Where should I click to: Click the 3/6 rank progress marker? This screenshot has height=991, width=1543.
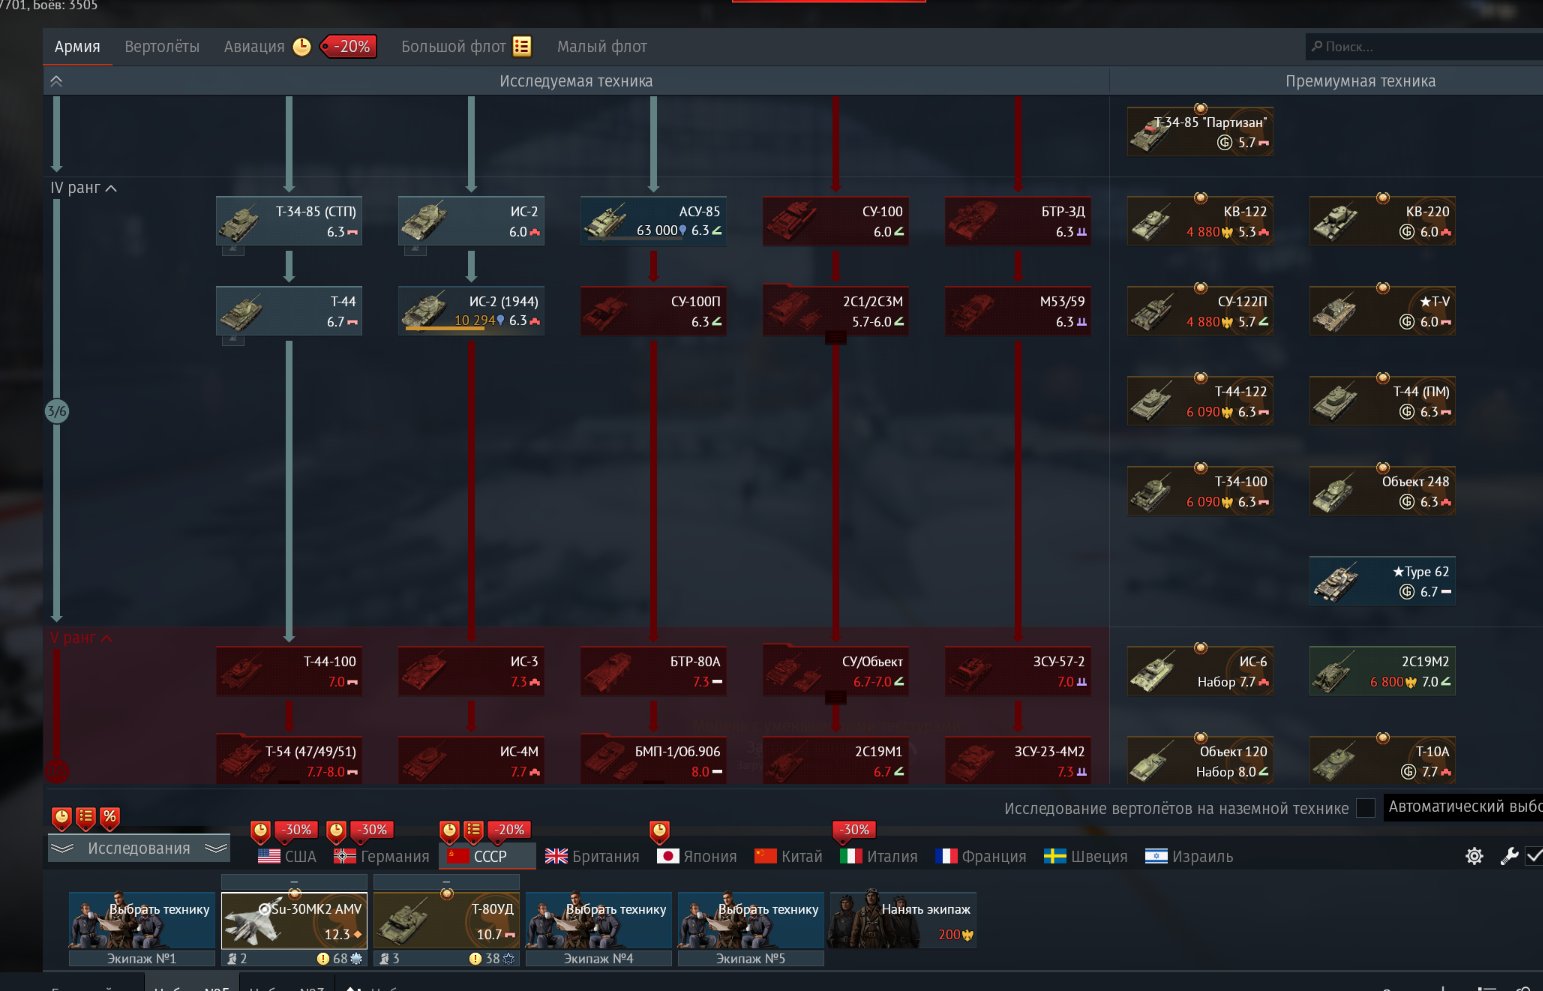[57, 411]
